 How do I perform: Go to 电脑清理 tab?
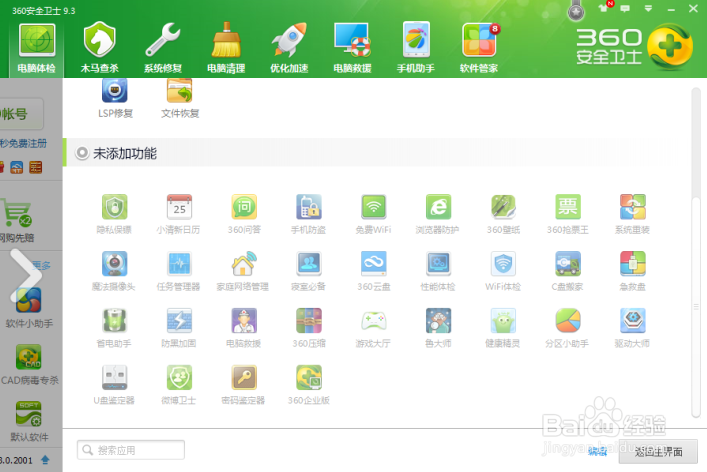click(x=226, y=48)
